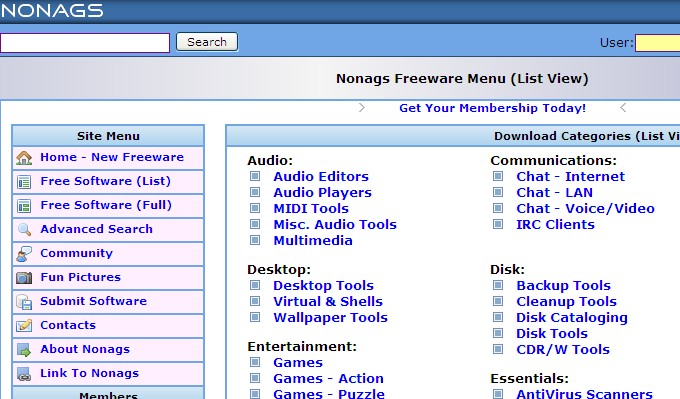Open Audio Editors category

point(321,177)
